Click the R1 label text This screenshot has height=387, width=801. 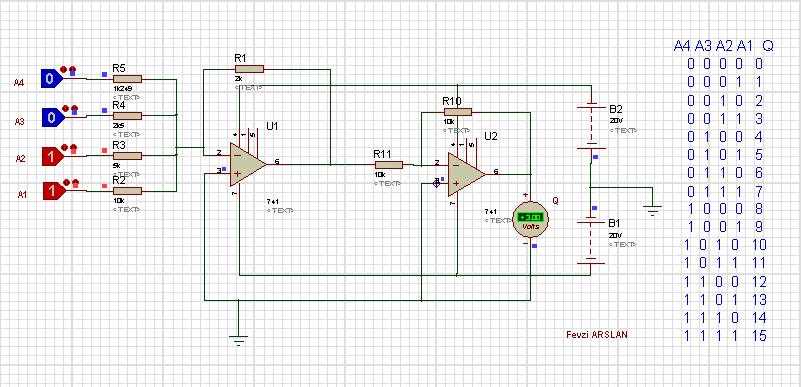pyautogui.click(x=241, y=58)
